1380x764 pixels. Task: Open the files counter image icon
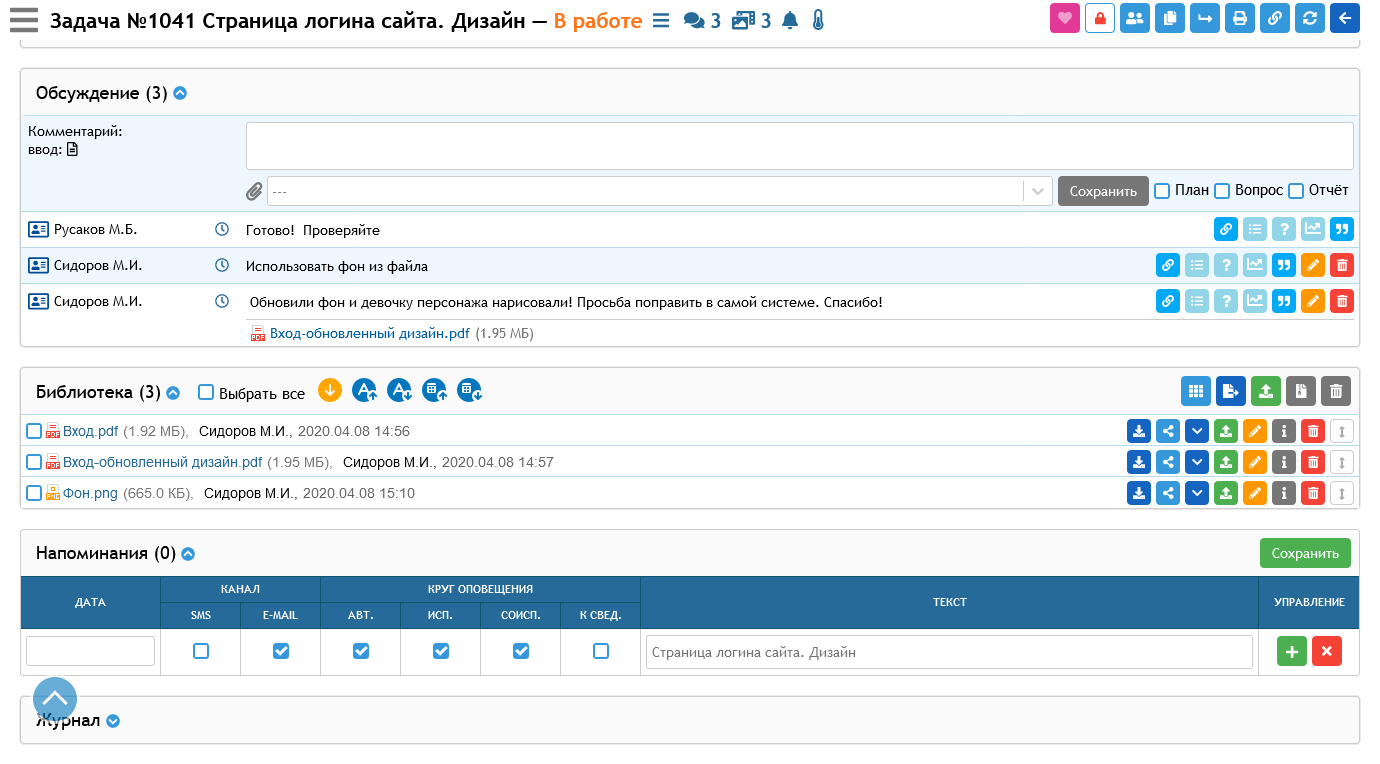[744, 20]
